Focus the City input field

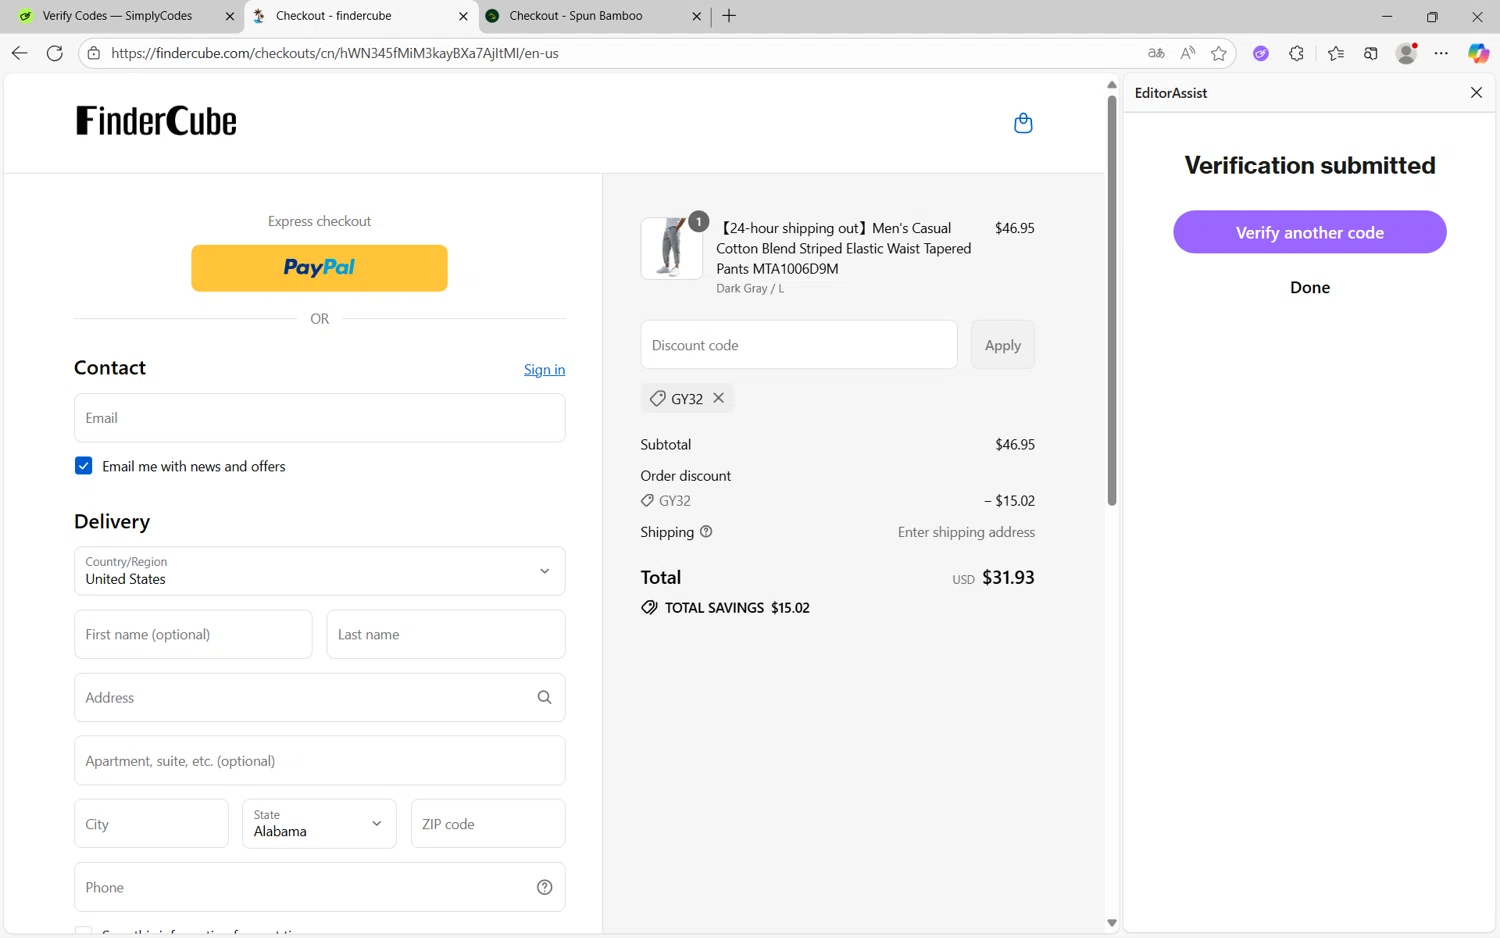coord(151,824)
